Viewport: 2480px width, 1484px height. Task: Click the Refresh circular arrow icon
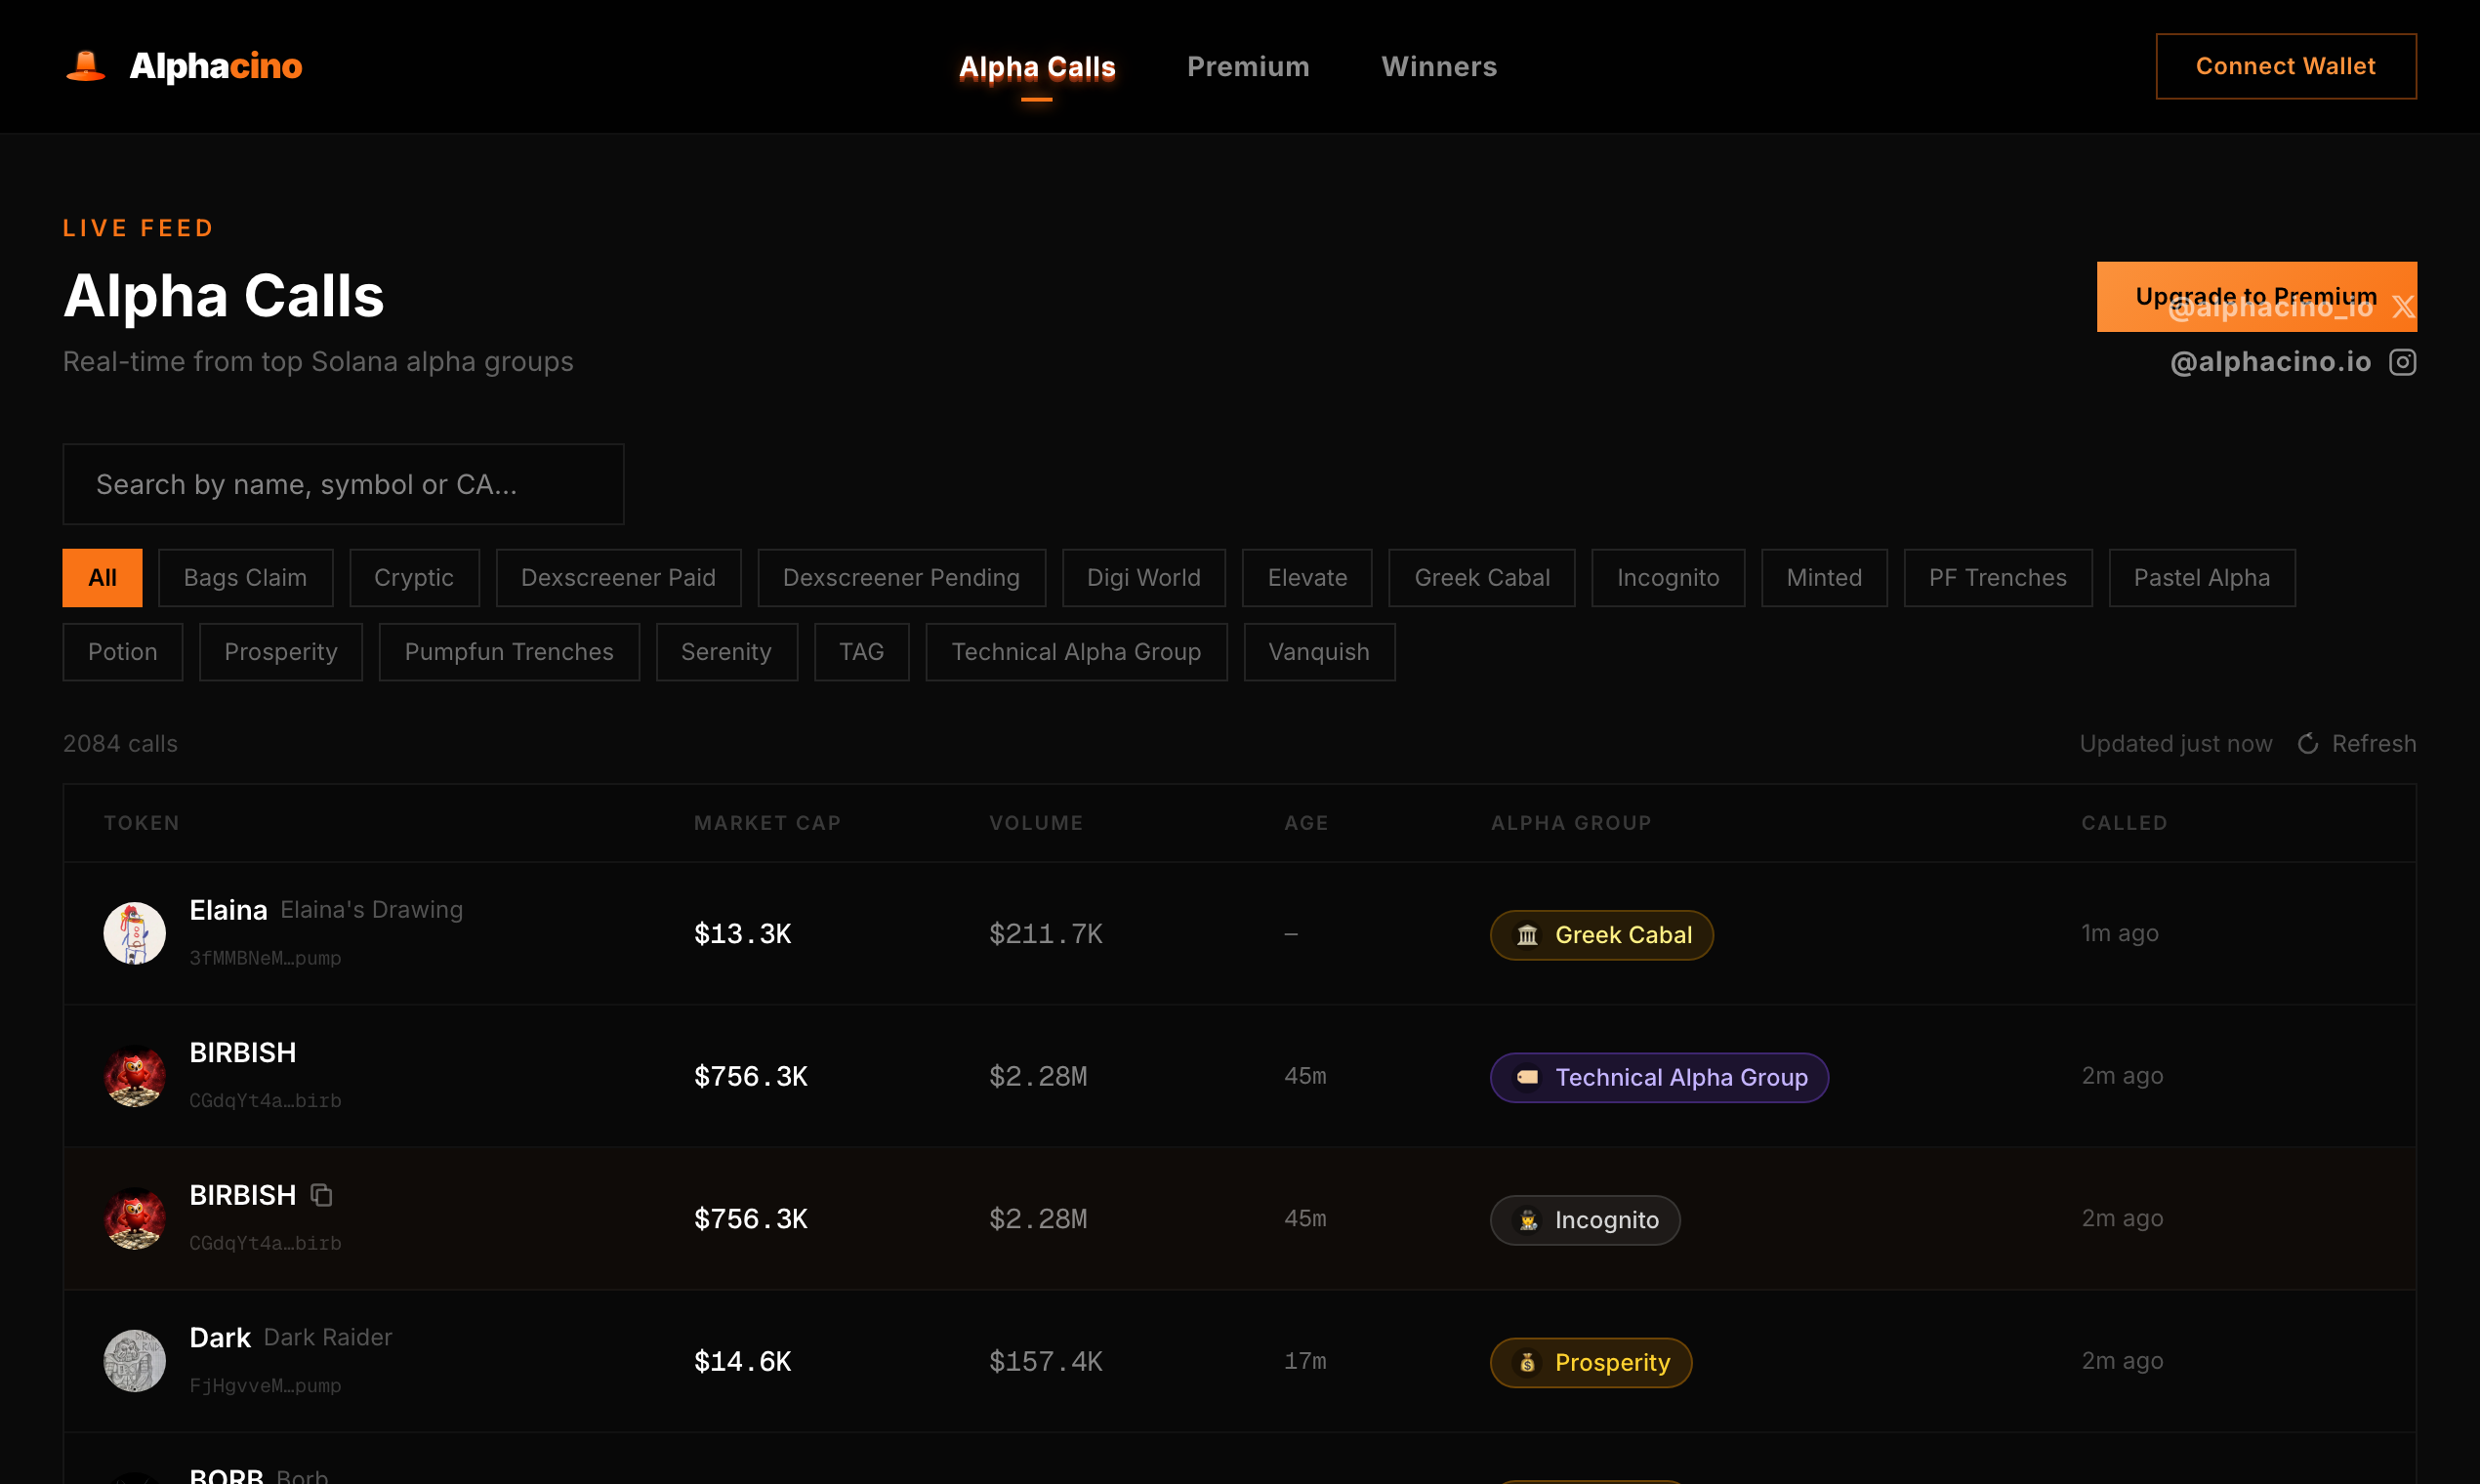[x=2307, y=744]
